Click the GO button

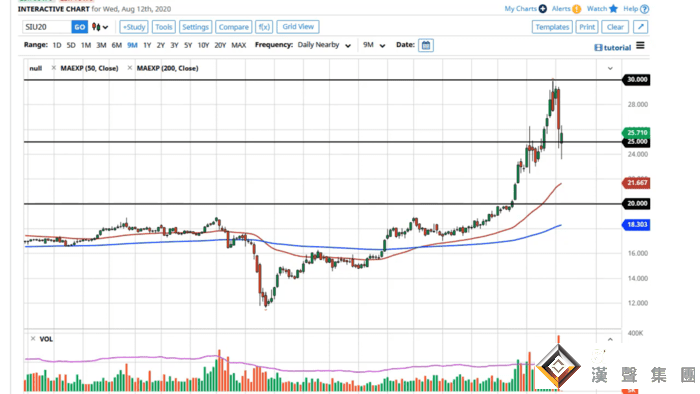[79, 27]
